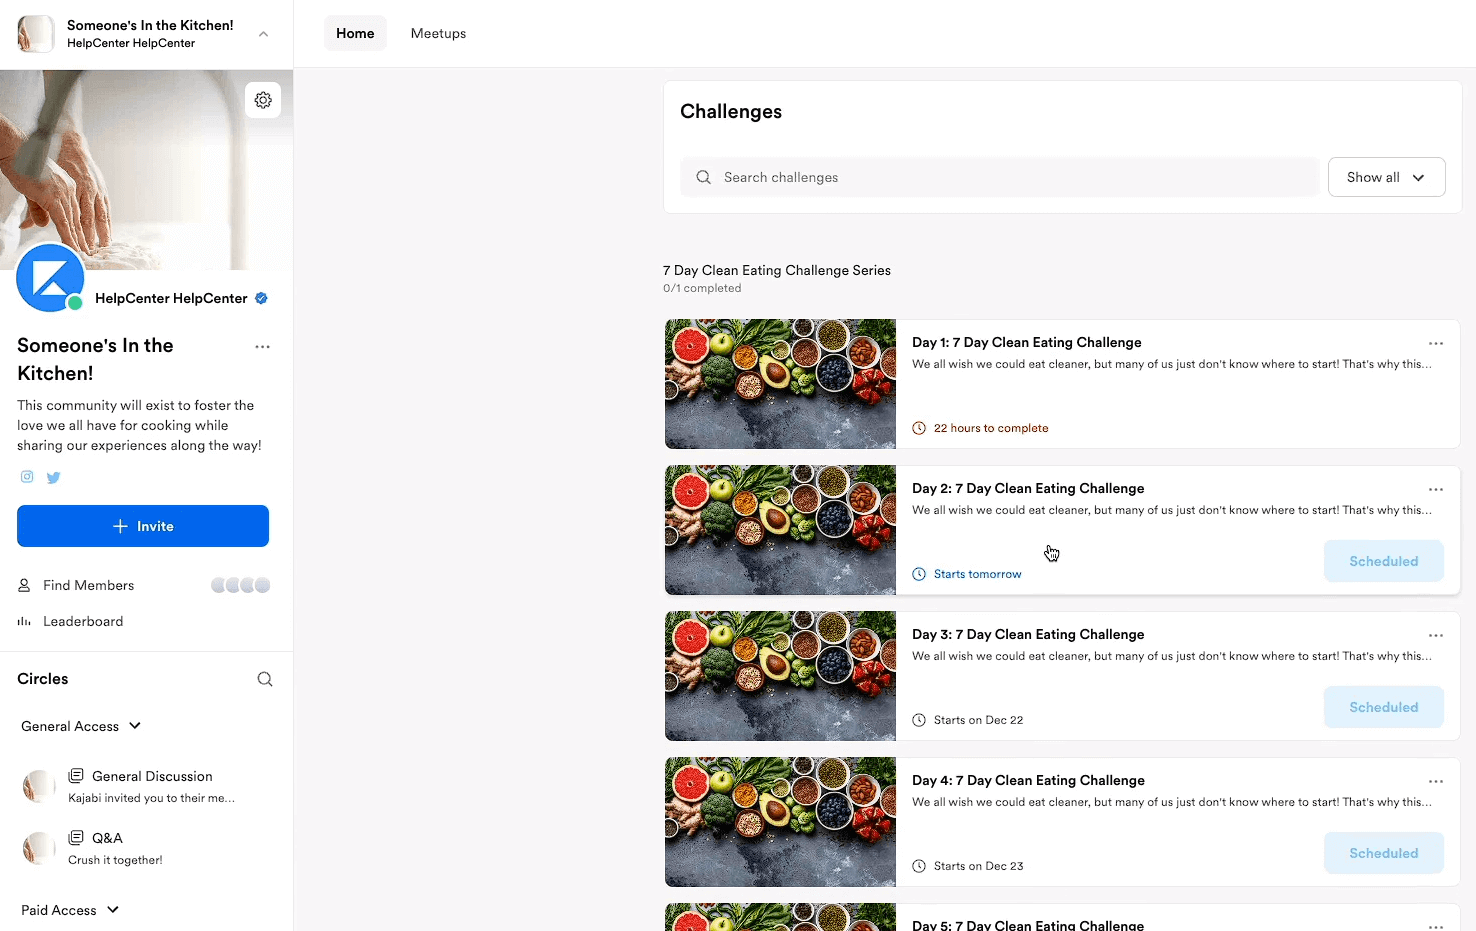This screenshot has width=1476, height=931.
Task: Open the community settings gear
Action: [x=262, y=100]
